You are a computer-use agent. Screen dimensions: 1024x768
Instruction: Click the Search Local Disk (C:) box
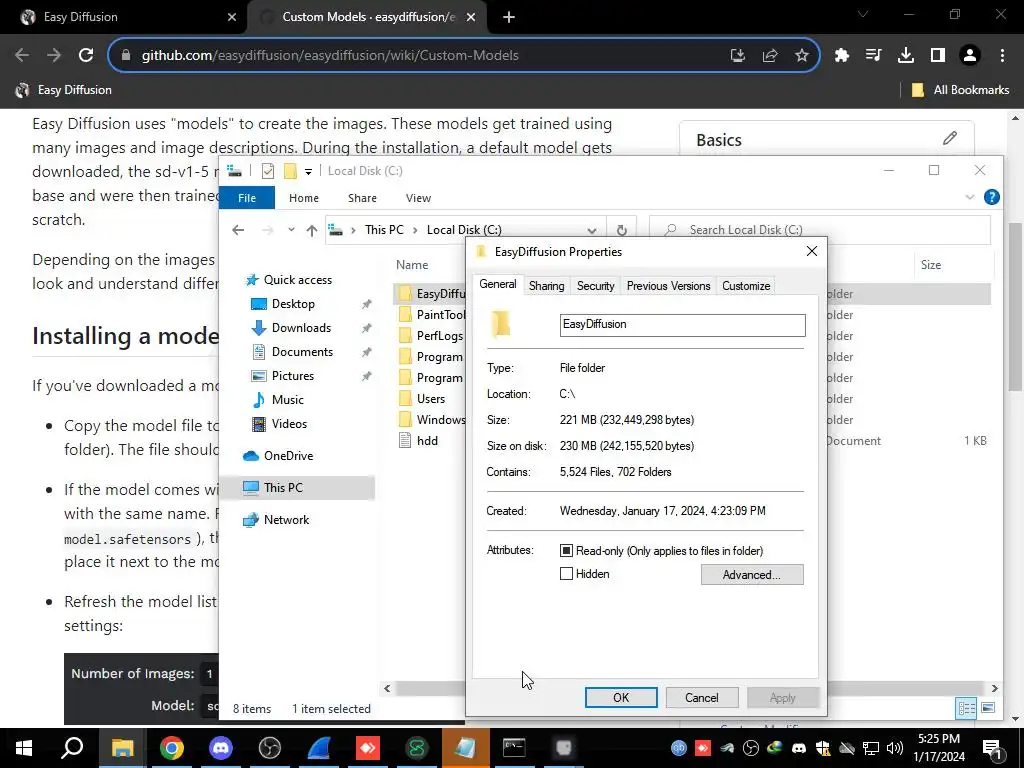[x=820, y=230]
